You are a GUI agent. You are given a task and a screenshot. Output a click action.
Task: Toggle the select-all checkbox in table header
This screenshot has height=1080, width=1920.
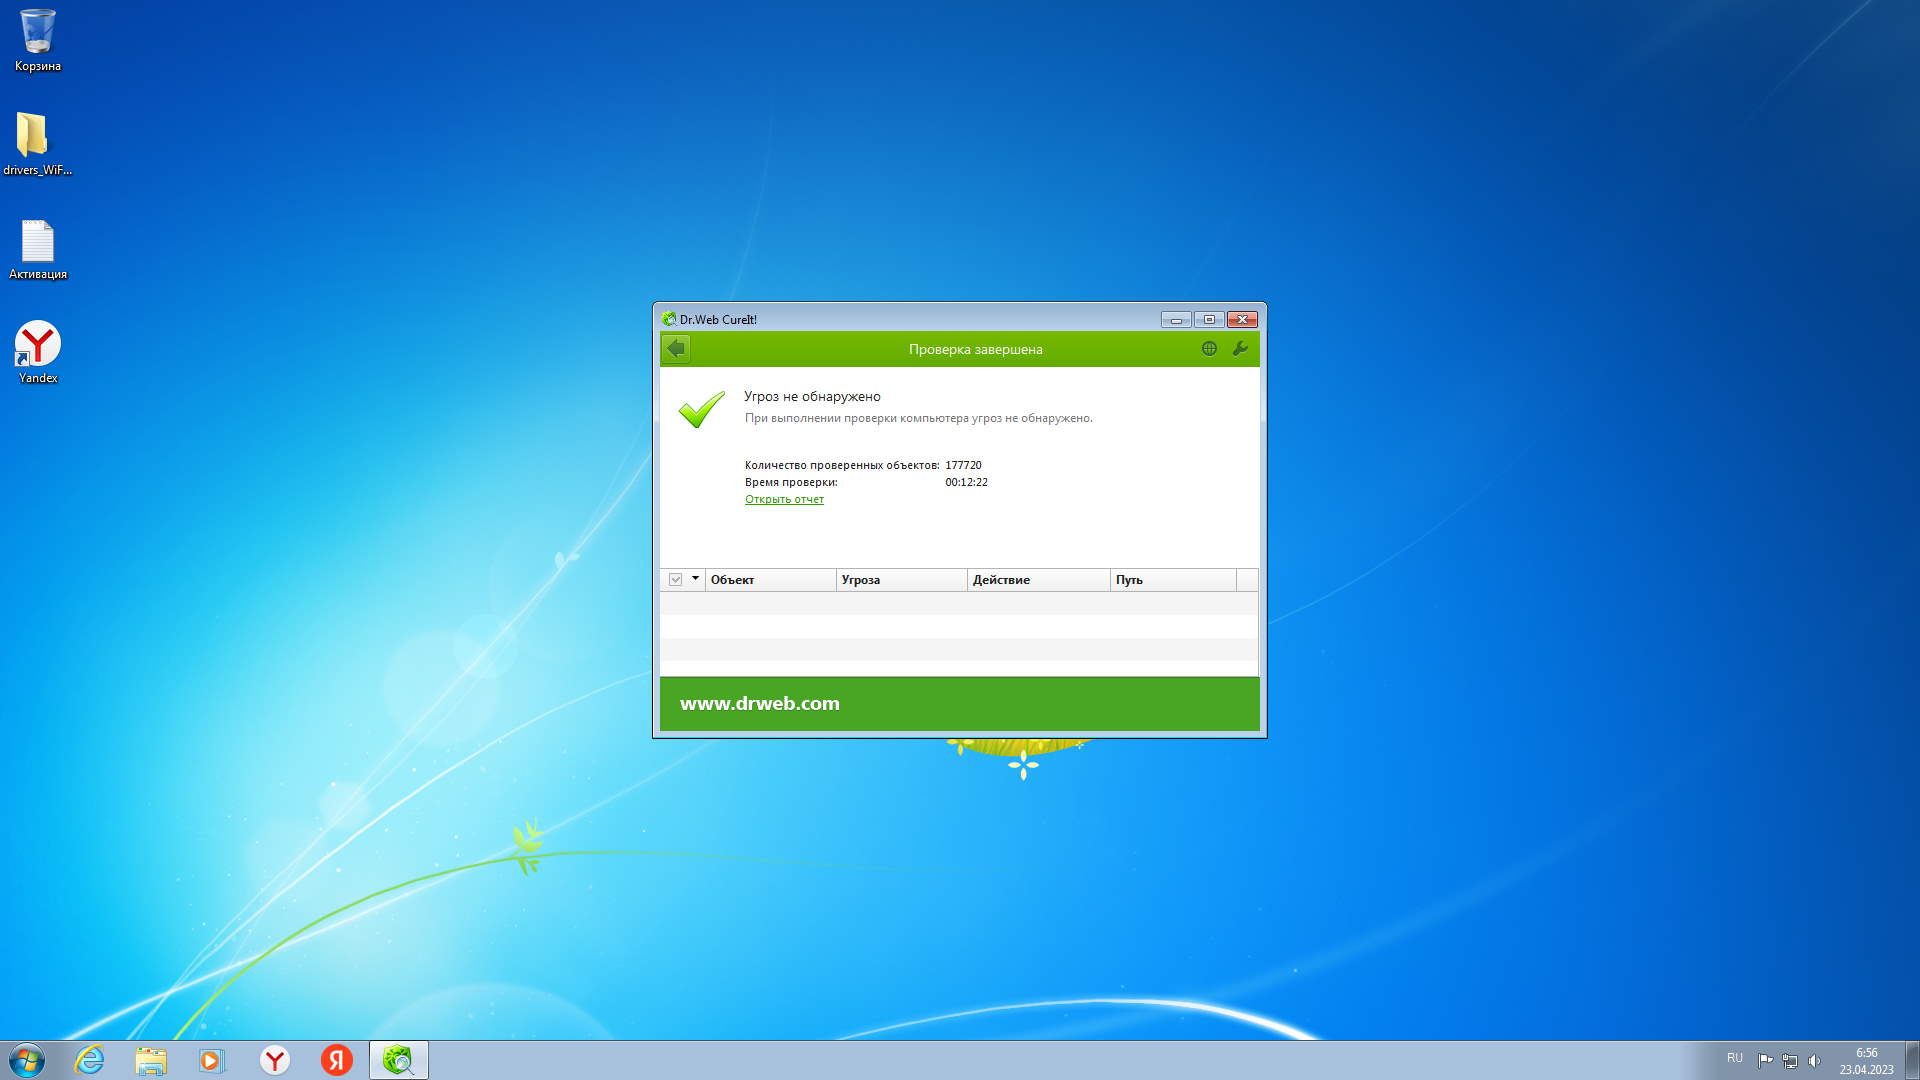tap(676, 580)
